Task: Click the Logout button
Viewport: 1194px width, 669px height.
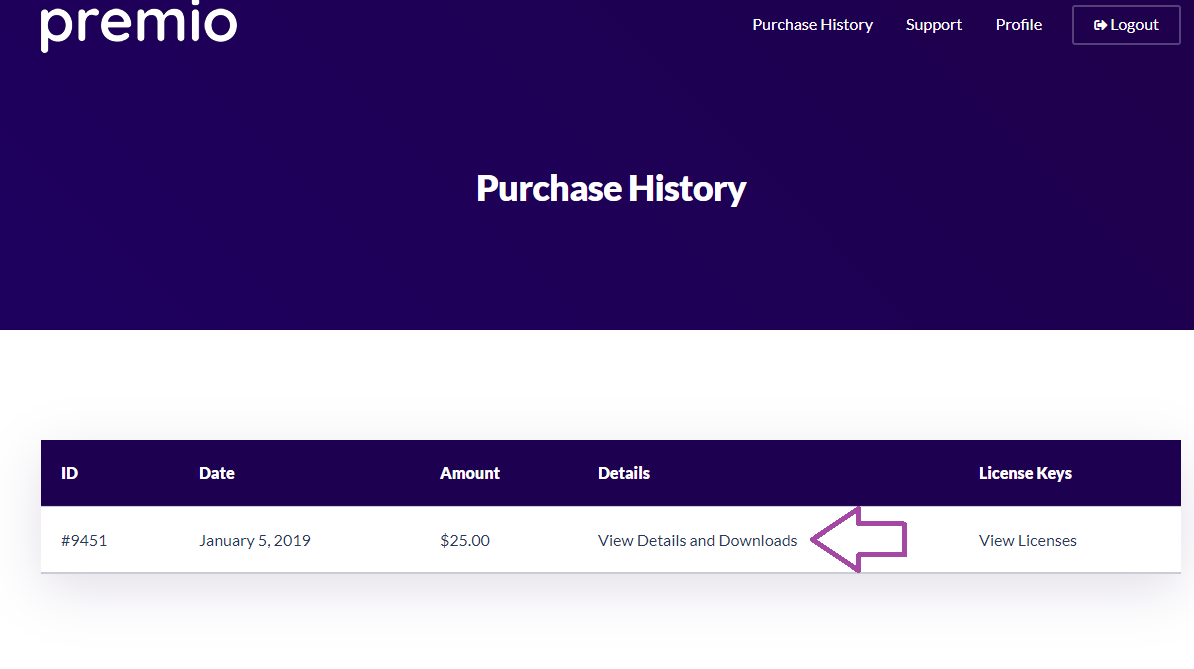Action: click(1126, 25)
